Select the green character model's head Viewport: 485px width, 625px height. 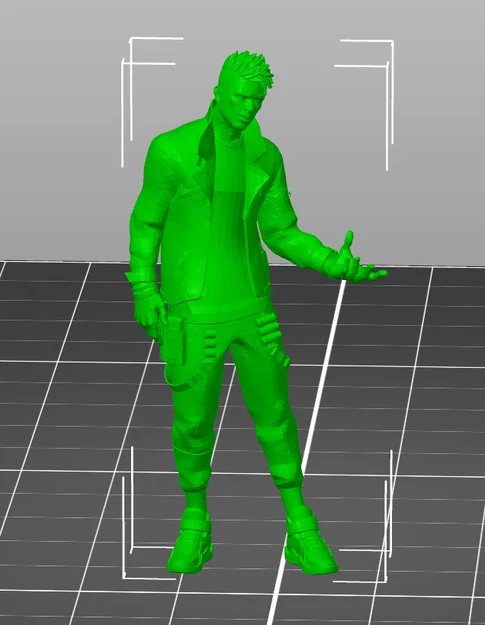[x=241, y=91]
